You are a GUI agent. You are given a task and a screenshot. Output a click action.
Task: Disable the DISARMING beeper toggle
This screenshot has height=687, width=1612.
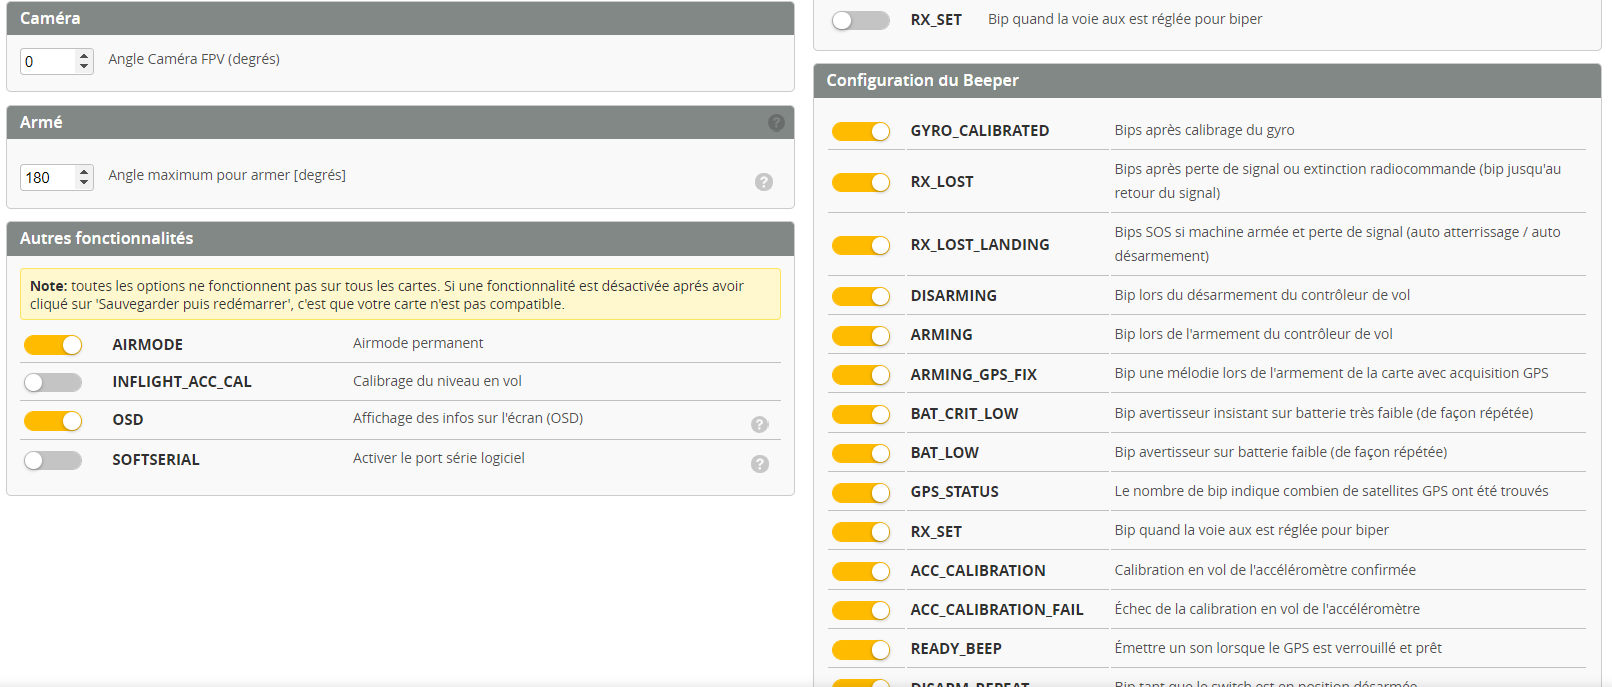pyautogui.click(x=860, y=297)
